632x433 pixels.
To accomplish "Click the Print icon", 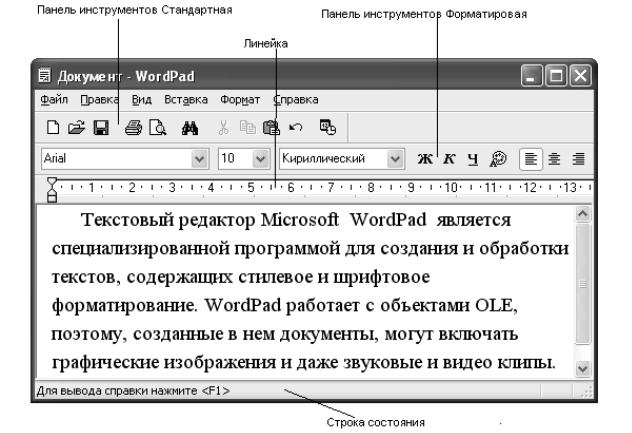I will [x=133, y=127].
